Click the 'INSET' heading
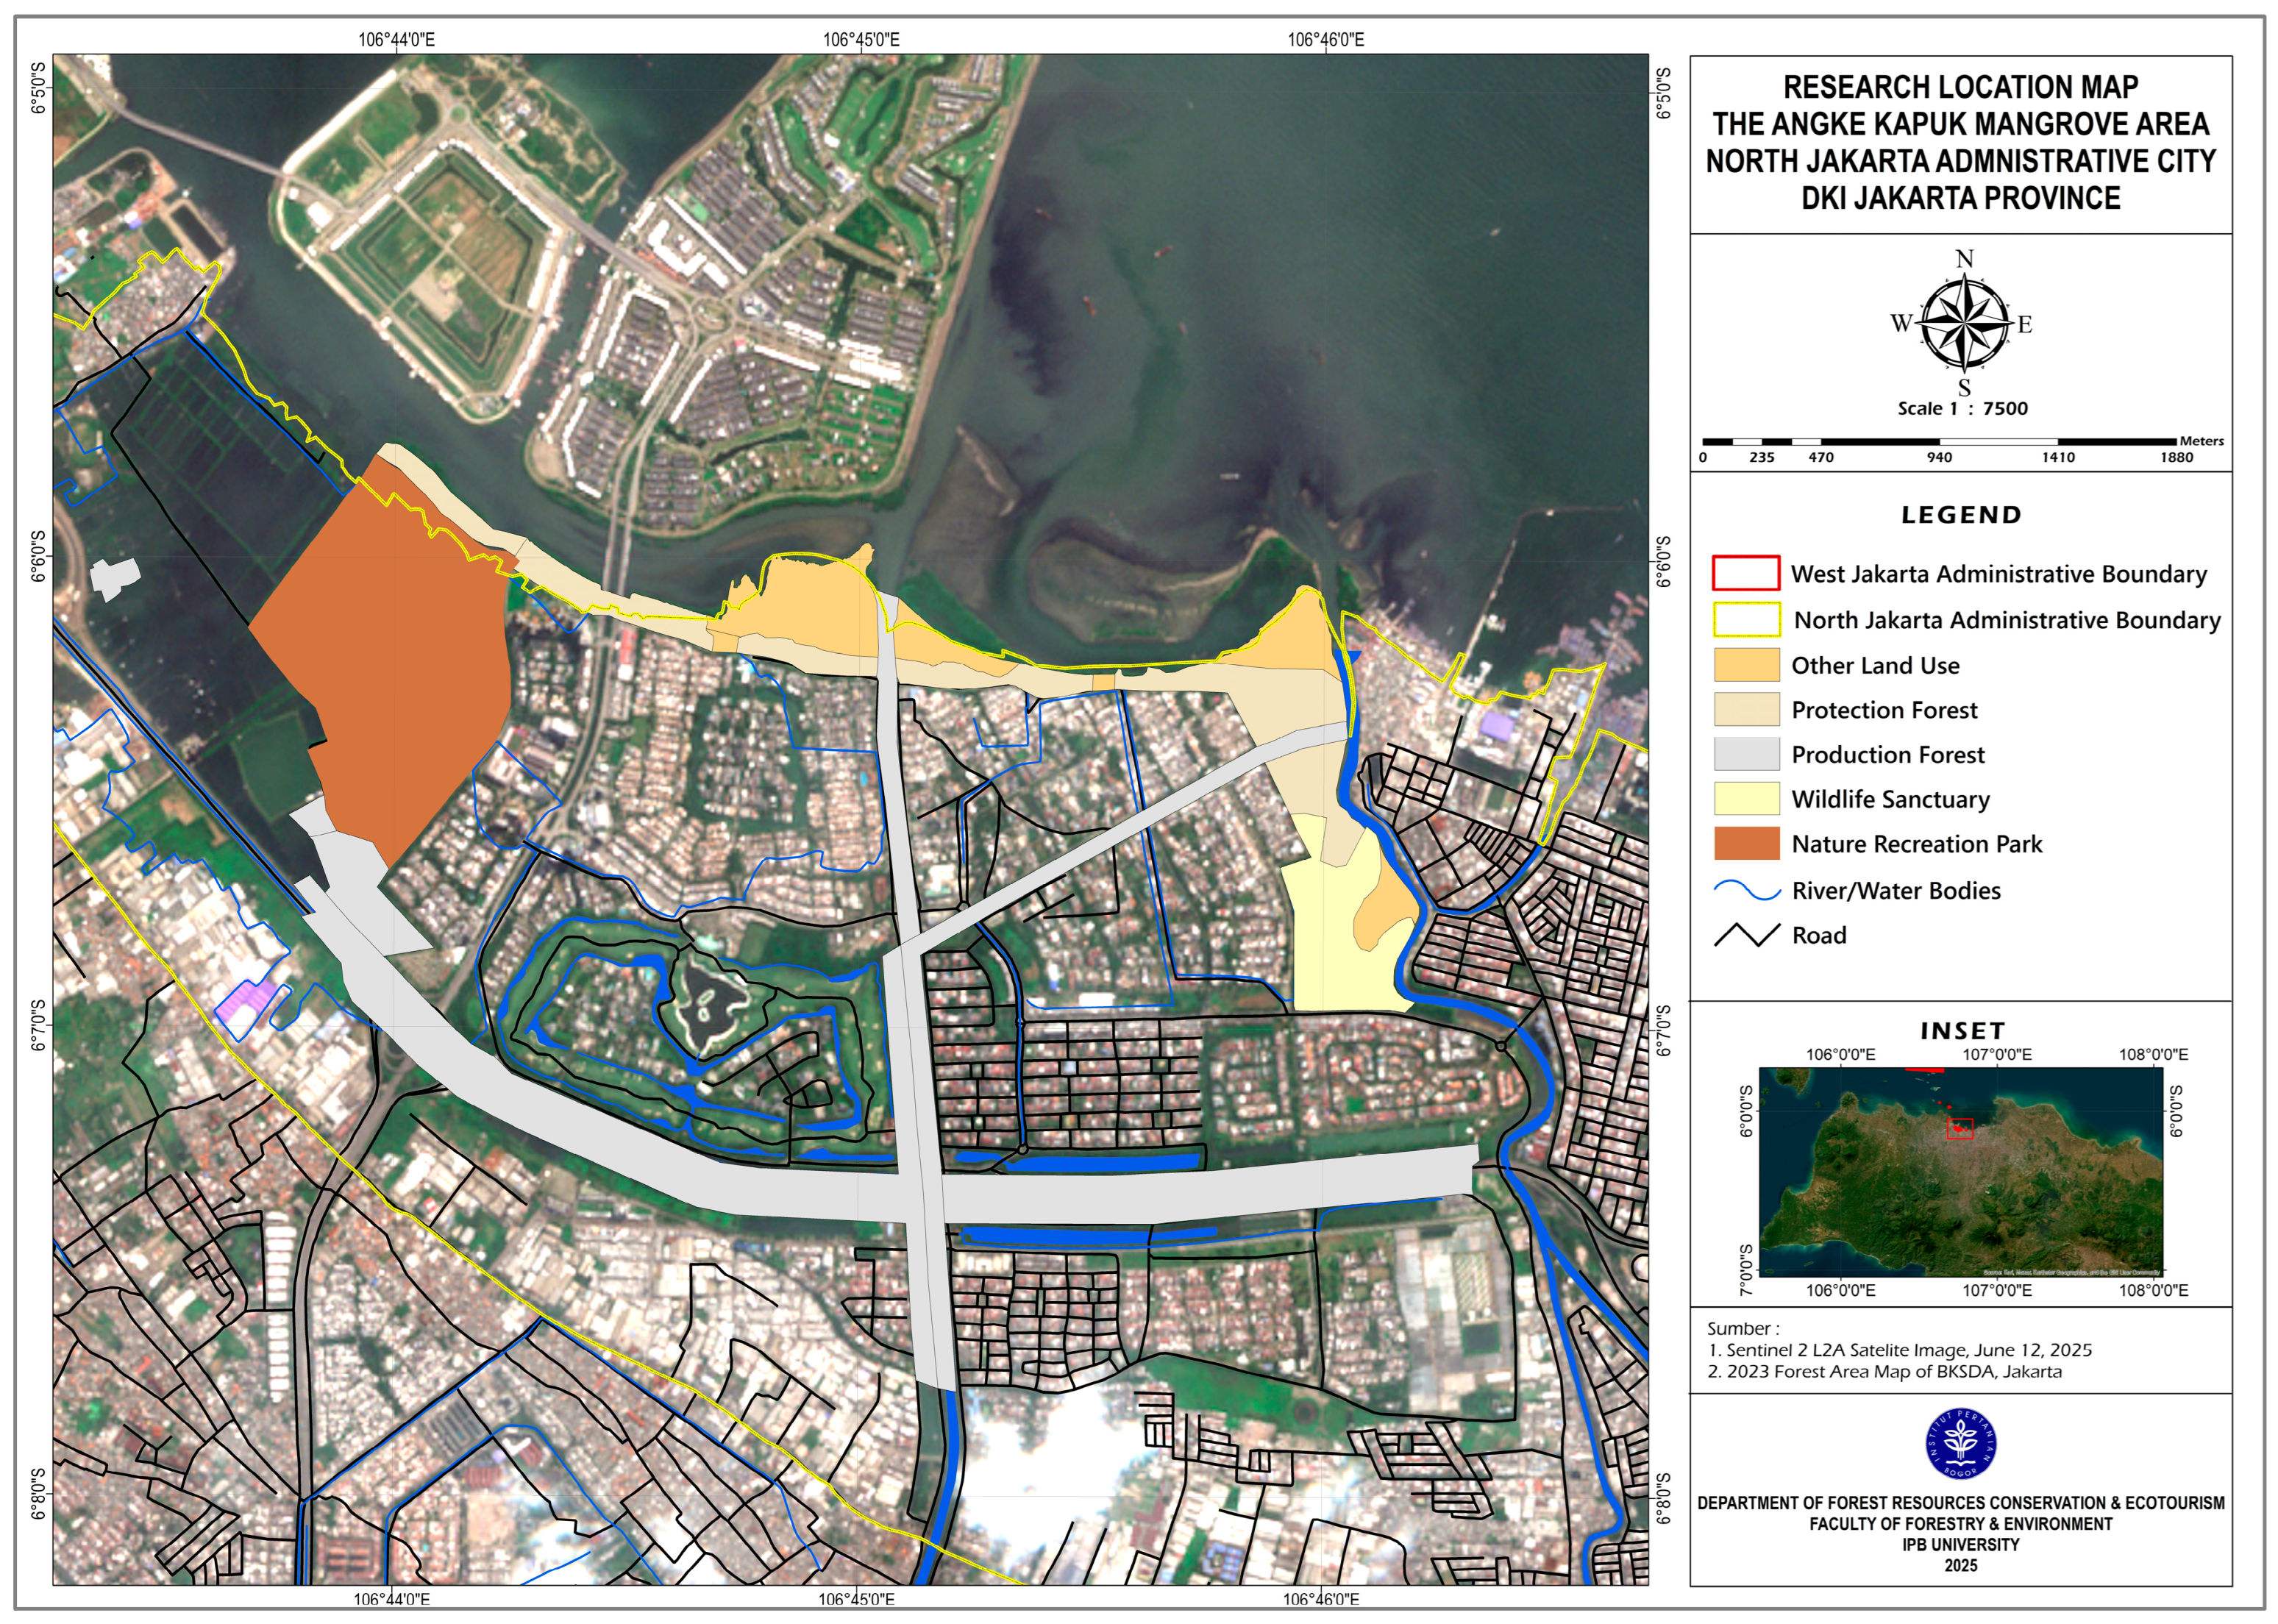 (1962, 1030)
